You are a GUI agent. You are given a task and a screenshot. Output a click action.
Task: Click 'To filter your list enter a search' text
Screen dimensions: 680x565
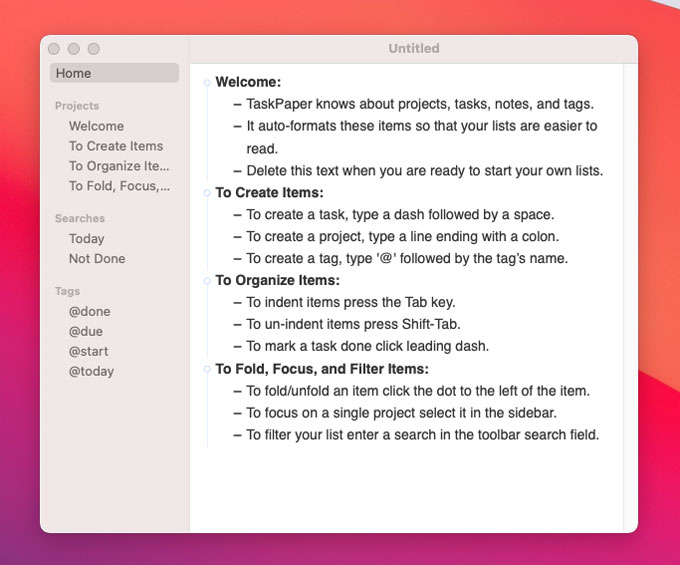point(422,434)
